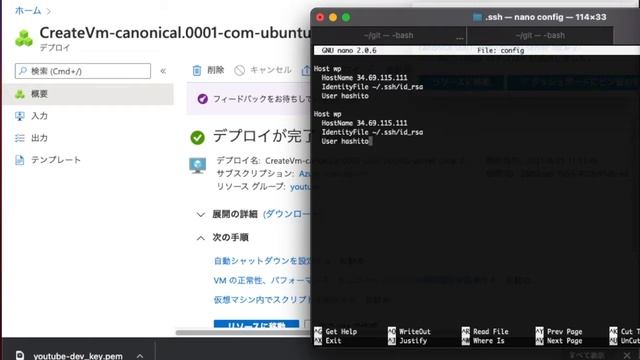
Task: Click the deployment resource cubes icon
Action: click(x=24, y=38)
